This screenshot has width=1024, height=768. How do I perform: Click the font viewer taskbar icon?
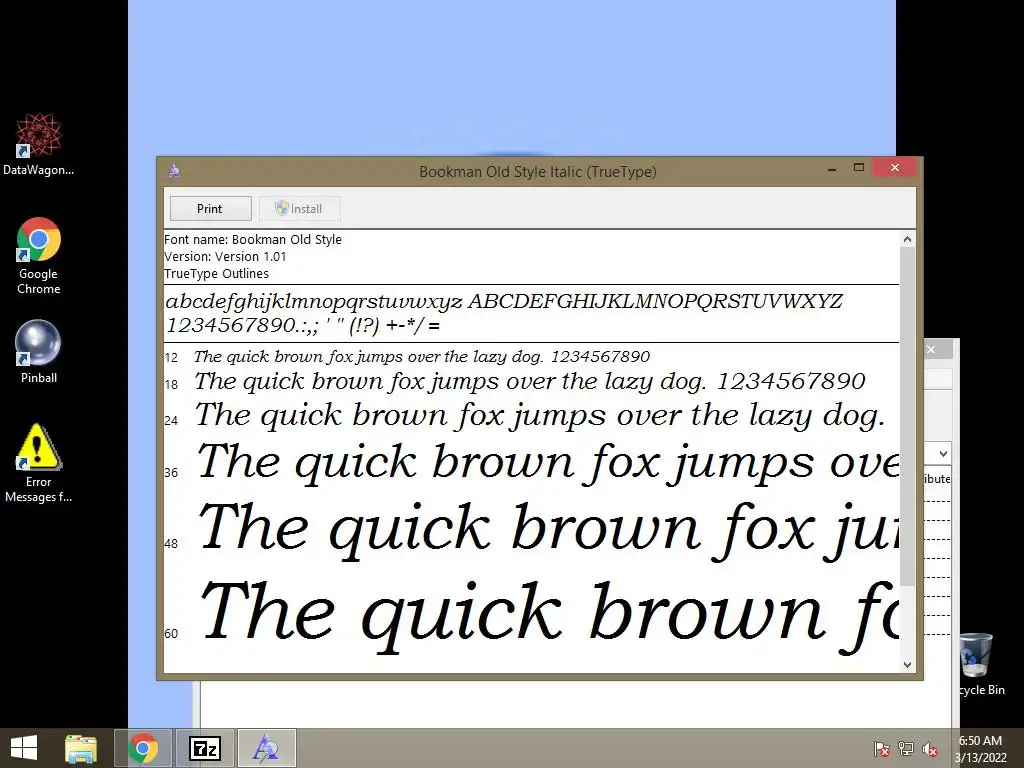point(266,748)
